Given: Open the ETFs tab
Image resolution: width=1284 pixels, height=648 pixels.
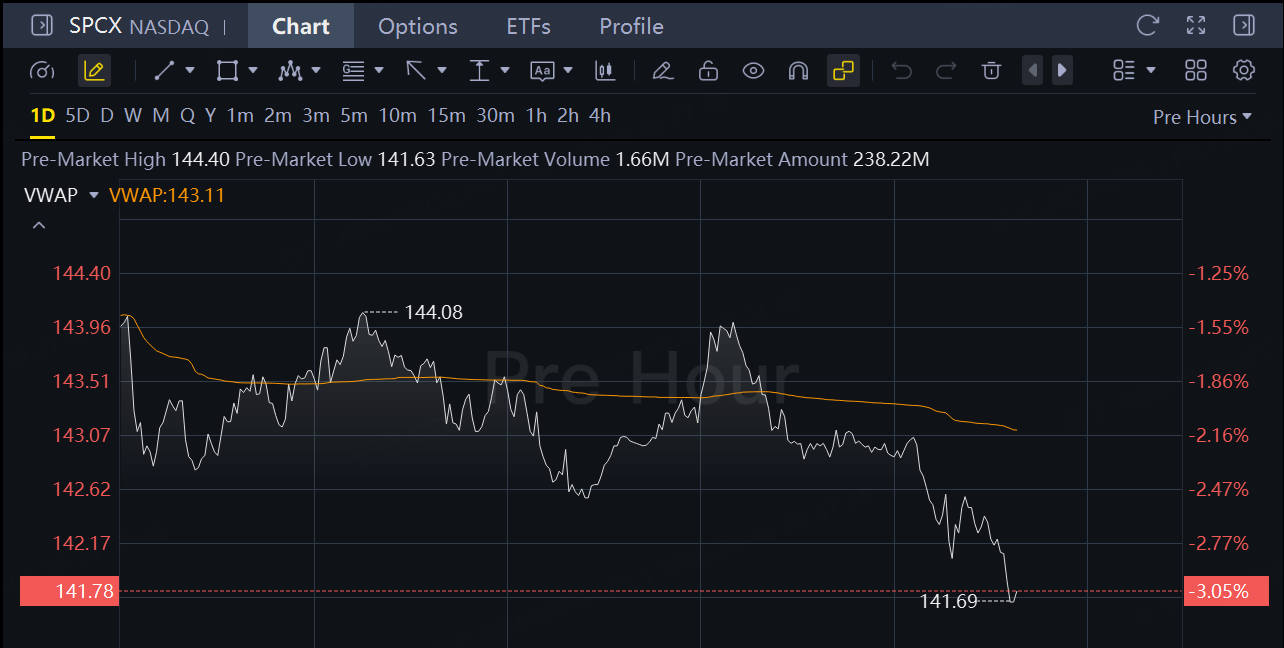Looking at the screenshot, I should 528,26.
